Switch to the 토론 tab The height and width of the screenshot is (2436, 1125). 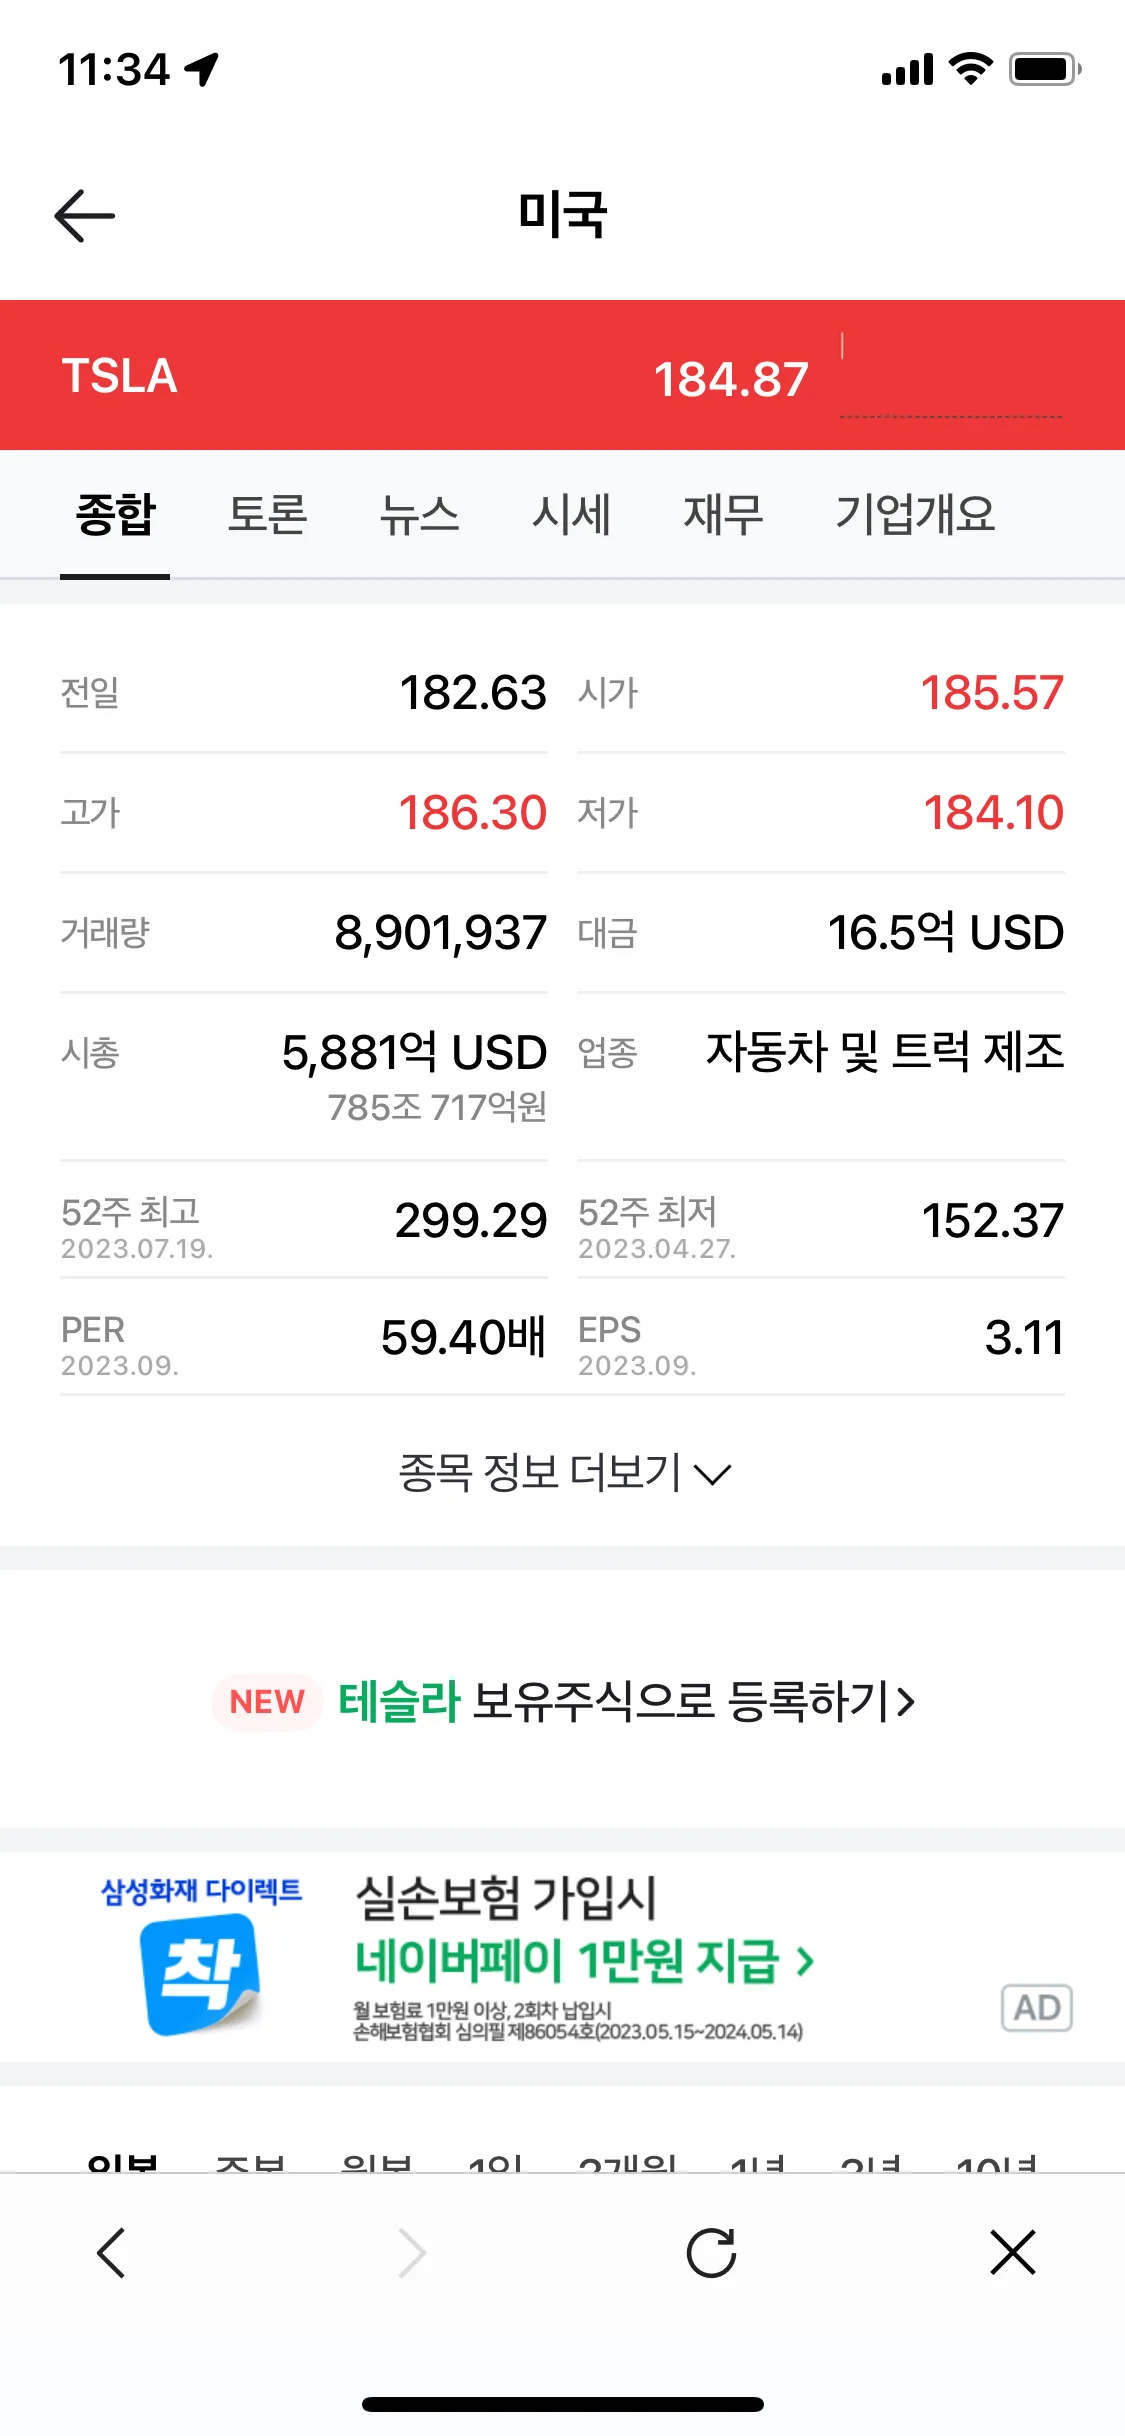267,515
